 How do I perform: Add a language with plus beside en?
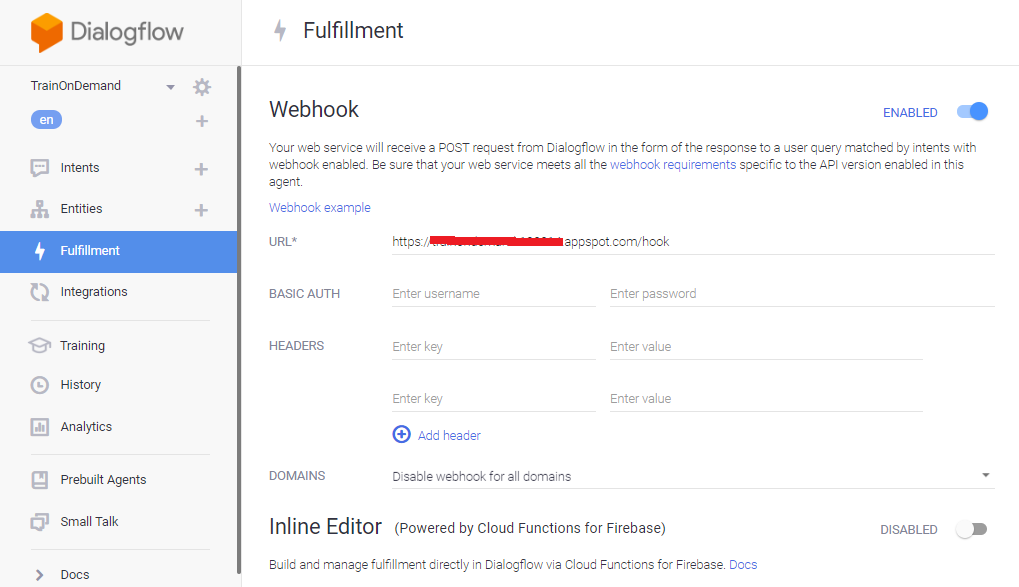pyautogui.click(x=202, y=121)
